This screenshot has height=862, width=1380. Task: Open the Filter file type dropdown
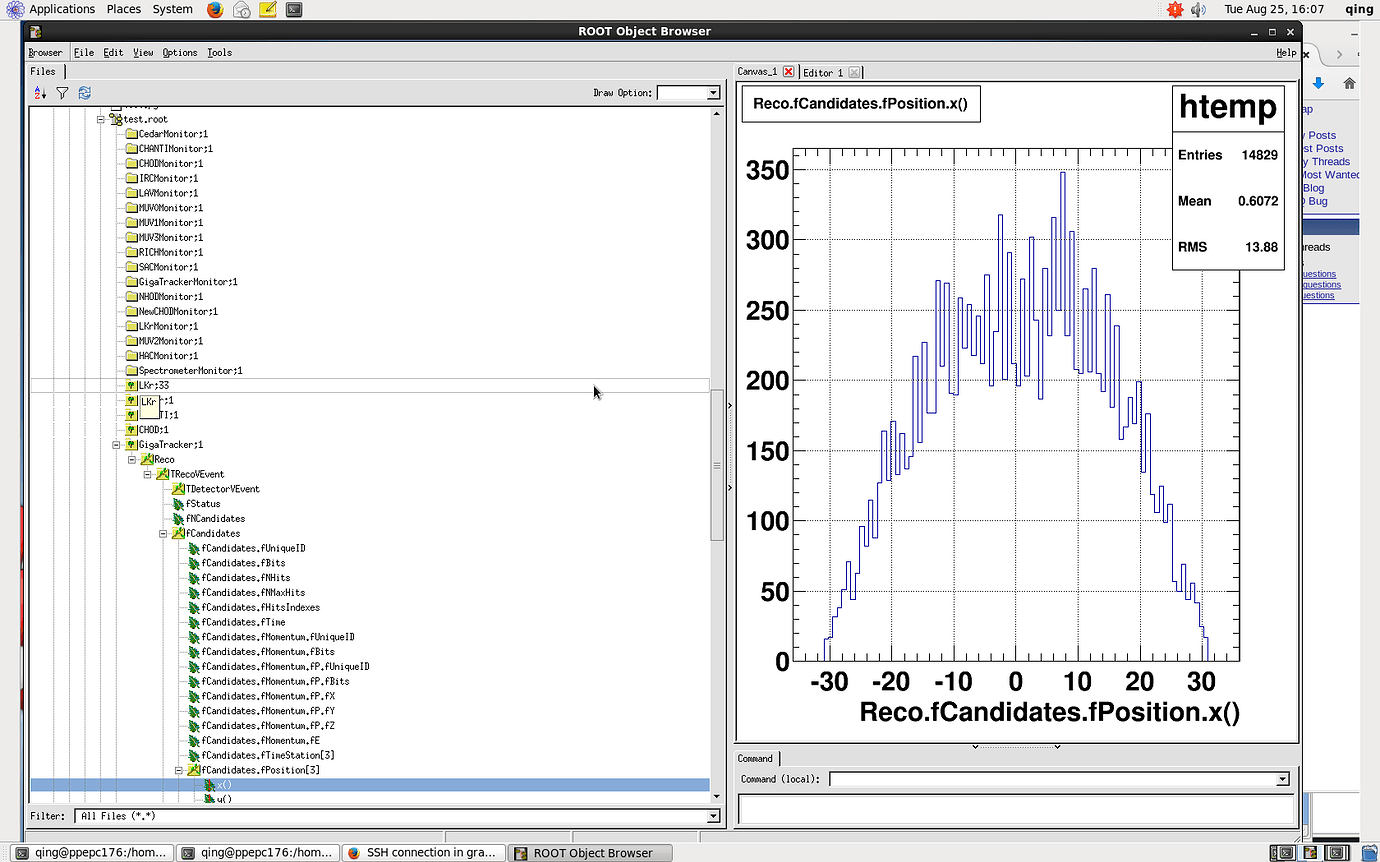click(713, 816)
